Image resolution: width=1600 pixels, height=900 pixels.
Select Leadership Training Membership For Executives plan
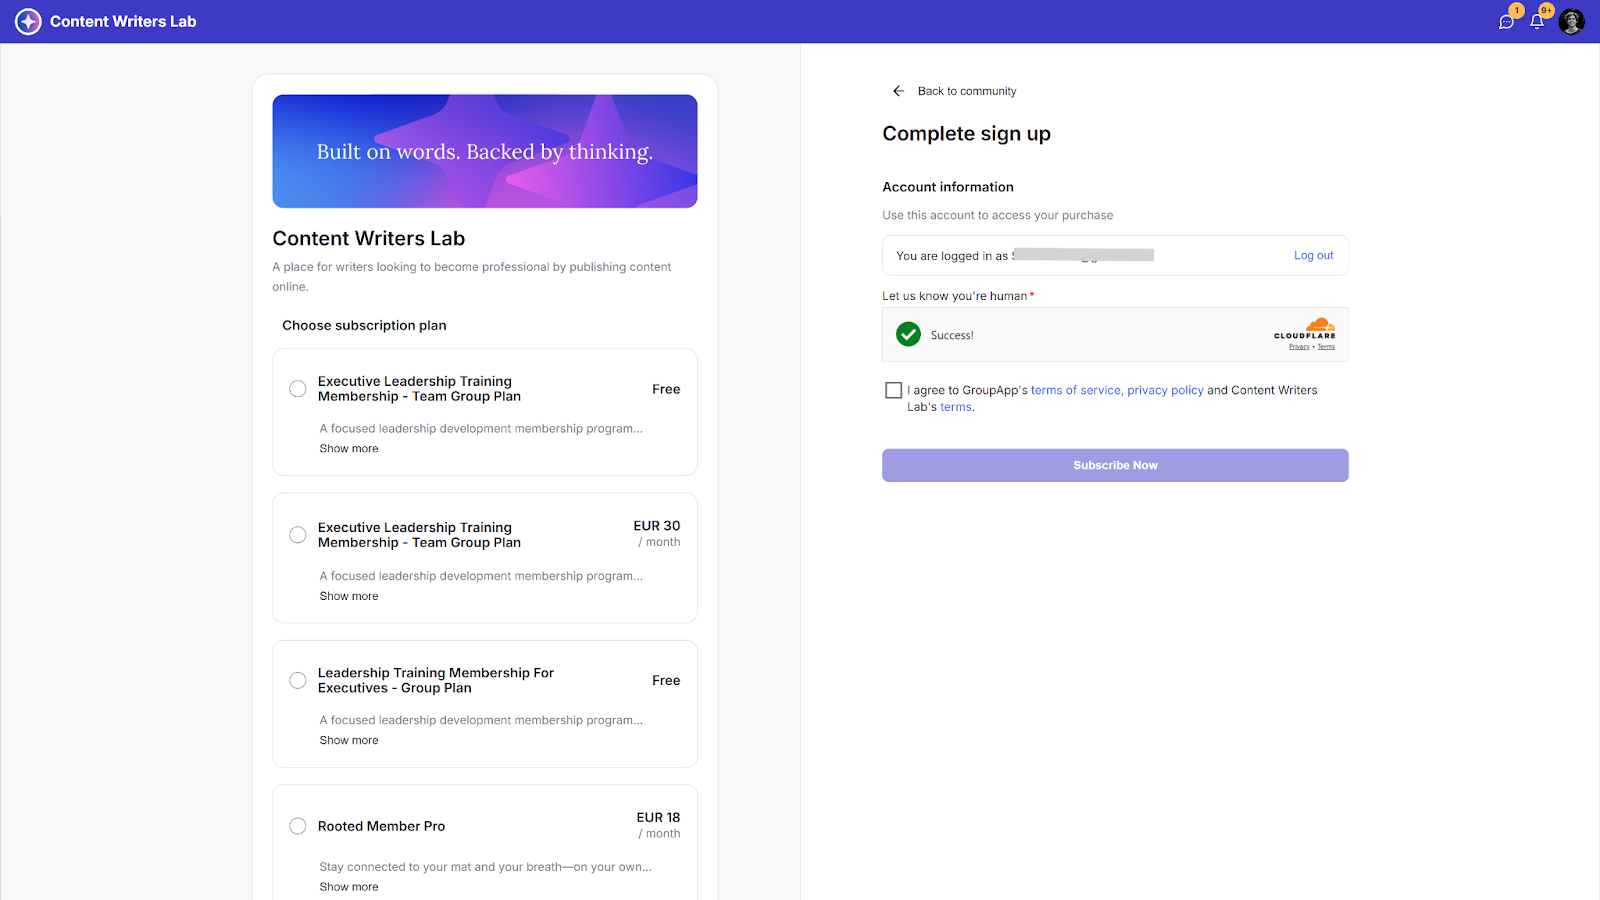pyautogui.click(x=298, y=681)
